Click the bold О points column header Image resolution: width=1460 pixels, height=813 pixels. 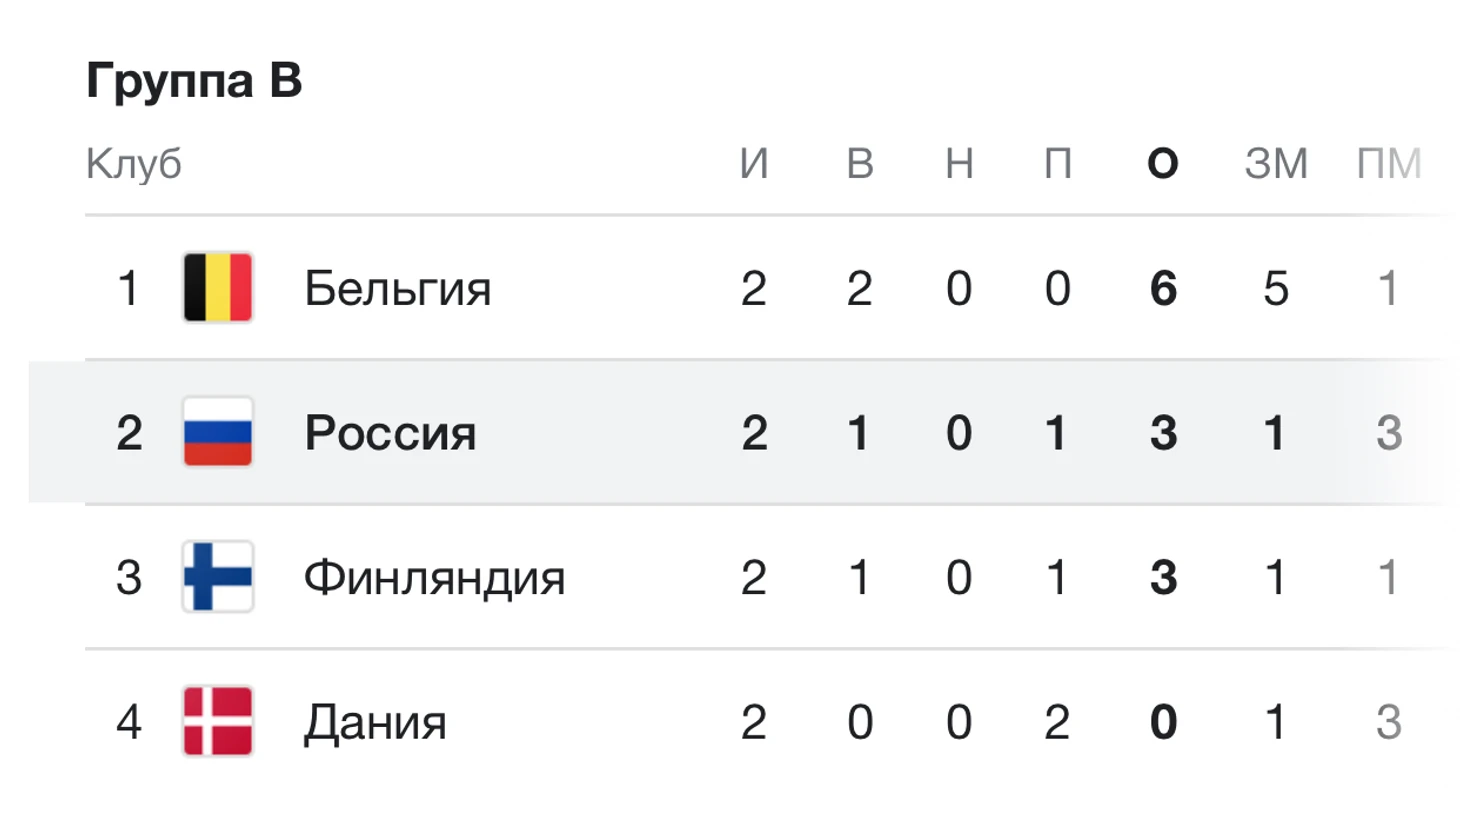point(1163,163)
